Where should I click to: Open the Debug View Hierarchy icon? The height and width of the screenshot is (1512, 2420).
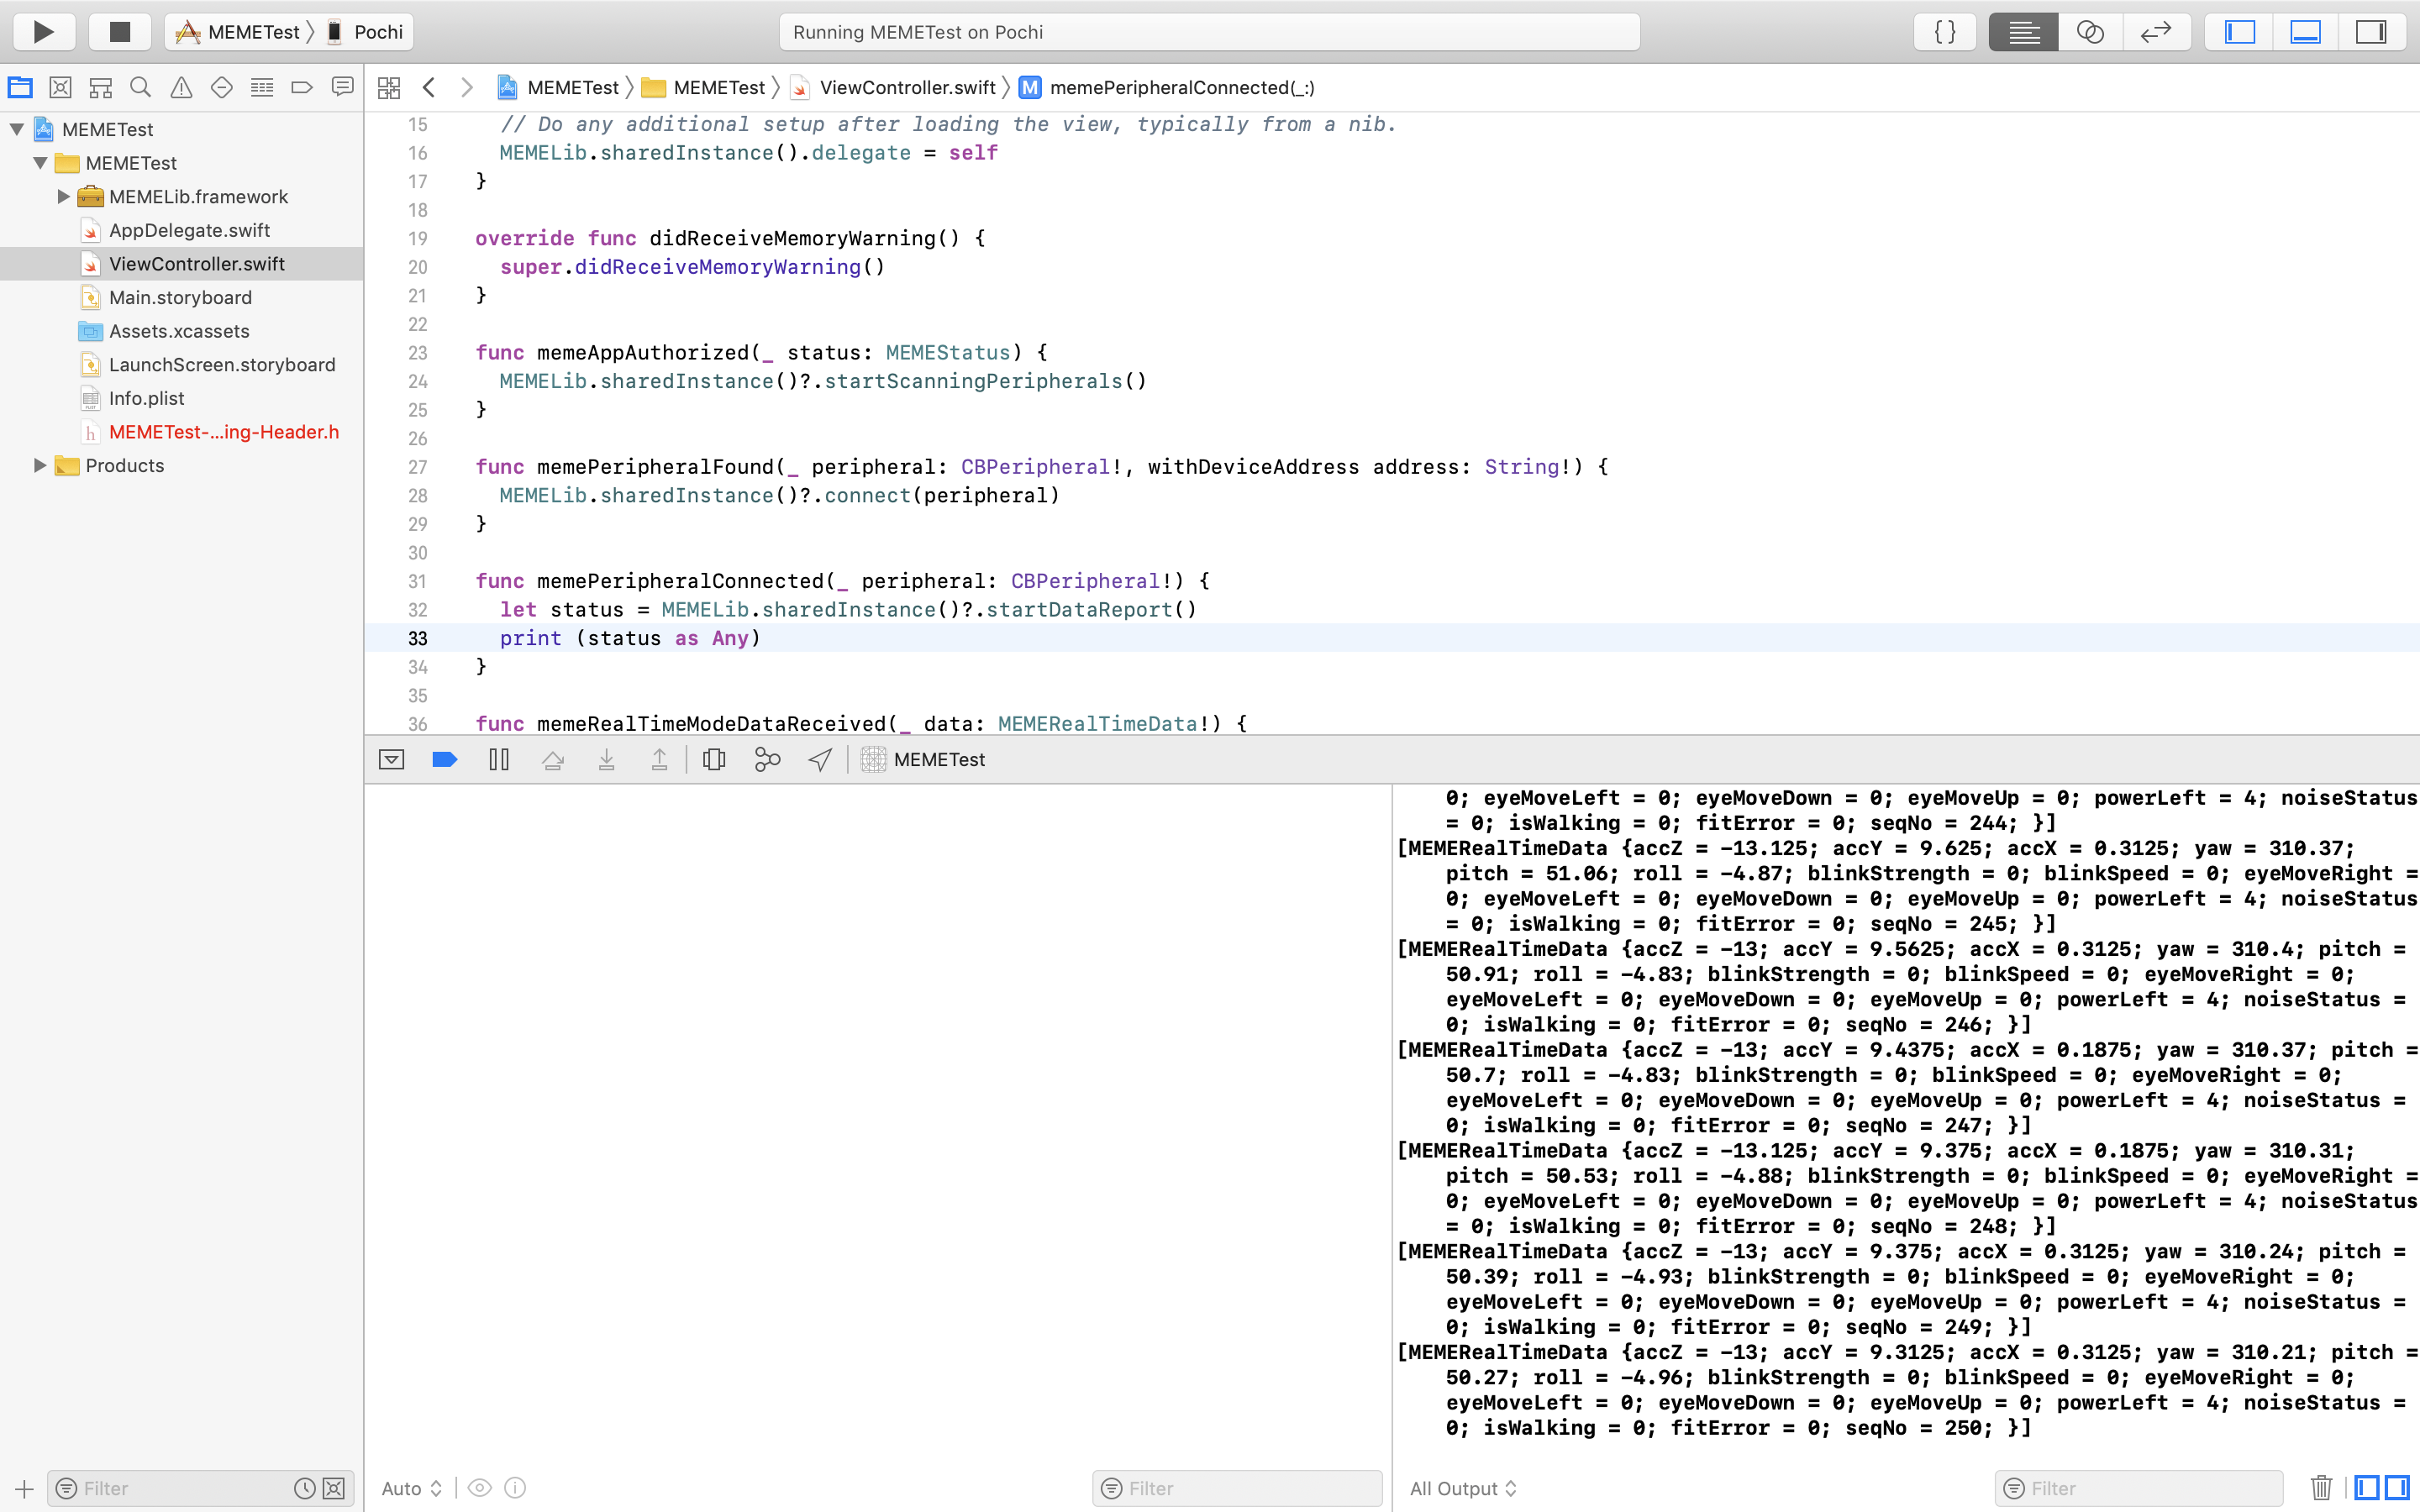713,760
